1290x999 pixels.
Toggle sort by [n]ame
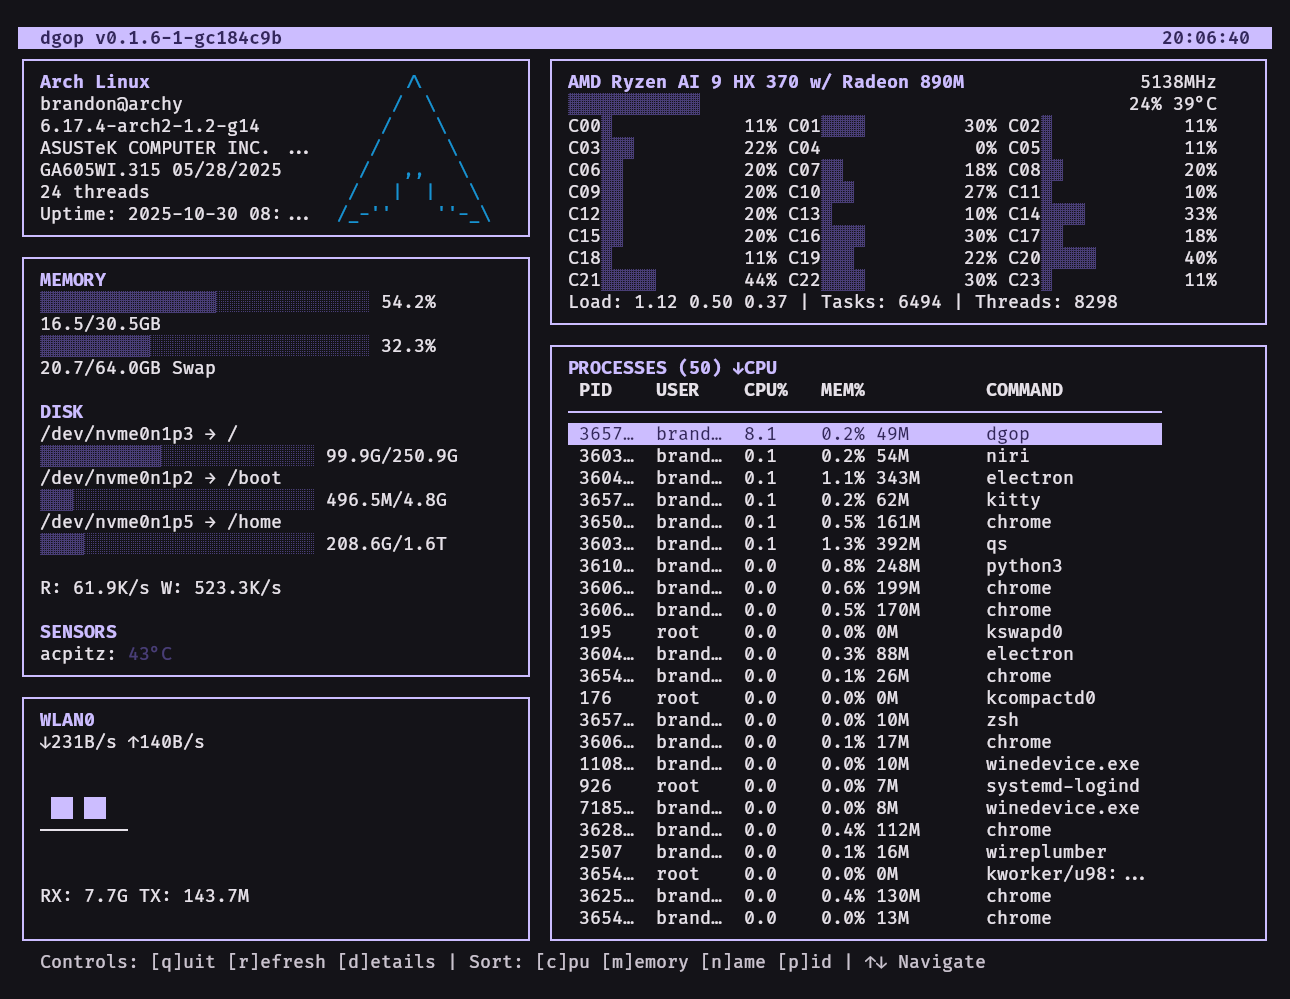(733, 962)
